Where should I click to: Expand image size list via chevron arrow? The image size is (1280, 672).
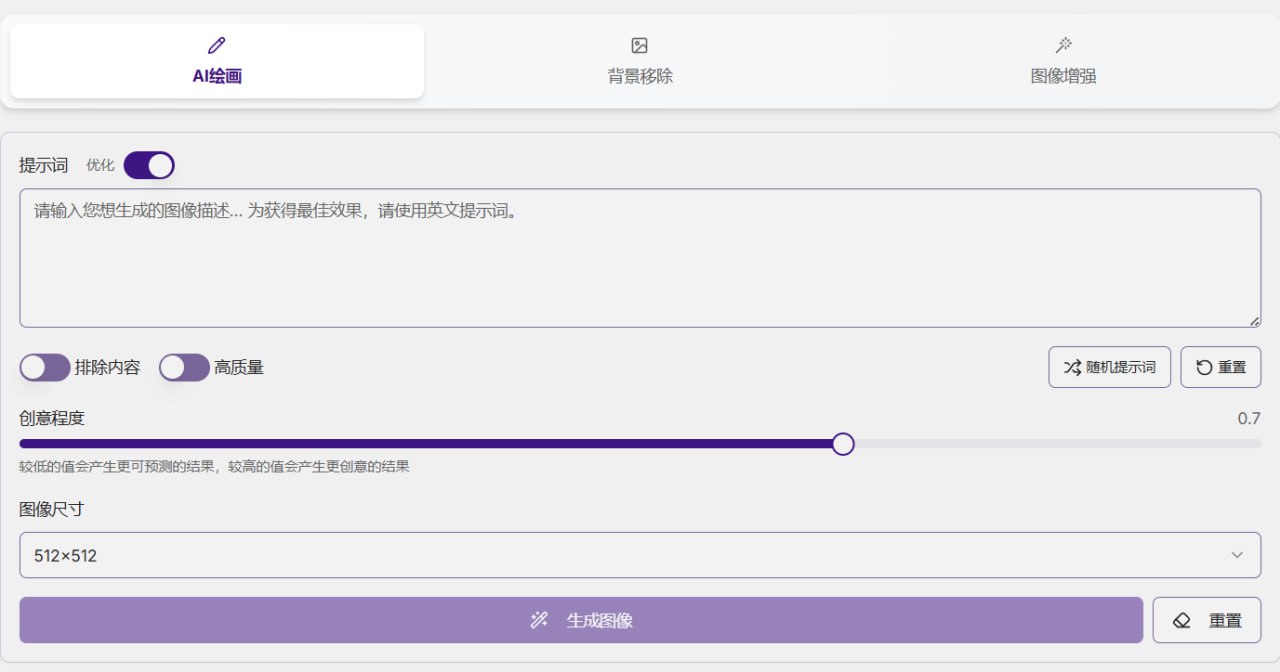point(1237,555)
